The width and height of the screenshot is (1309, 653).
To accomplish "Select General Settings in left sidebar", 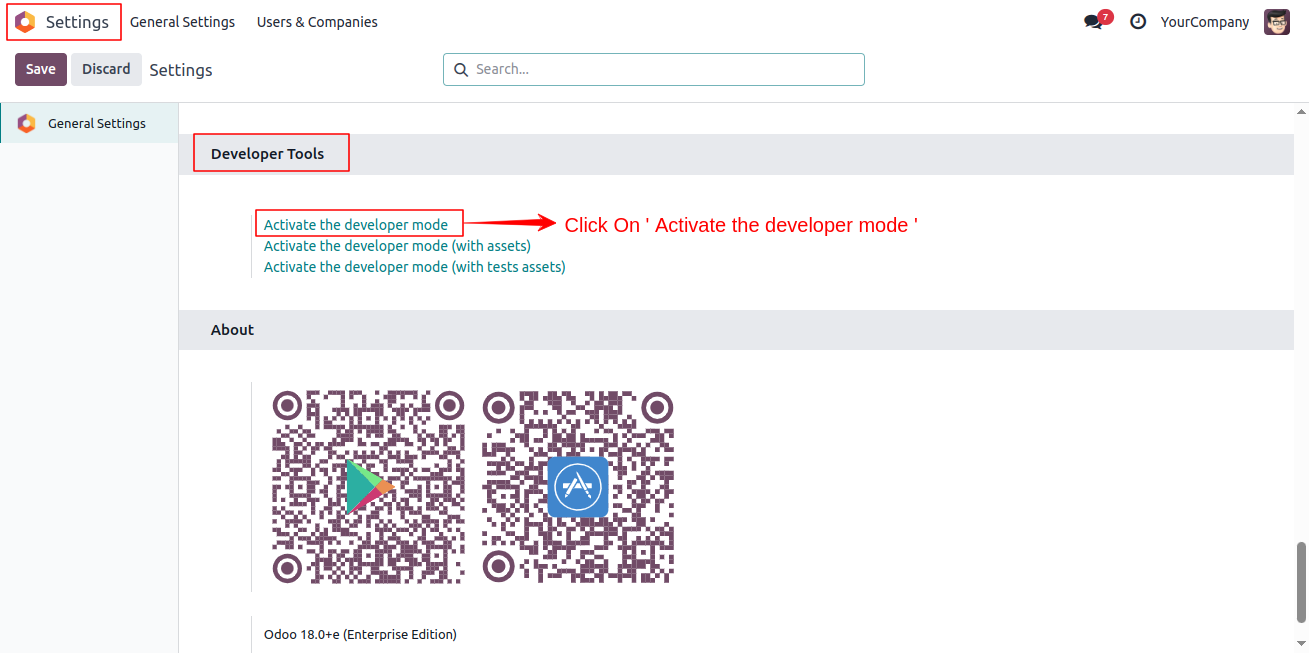I will click(x=89, y=123).
